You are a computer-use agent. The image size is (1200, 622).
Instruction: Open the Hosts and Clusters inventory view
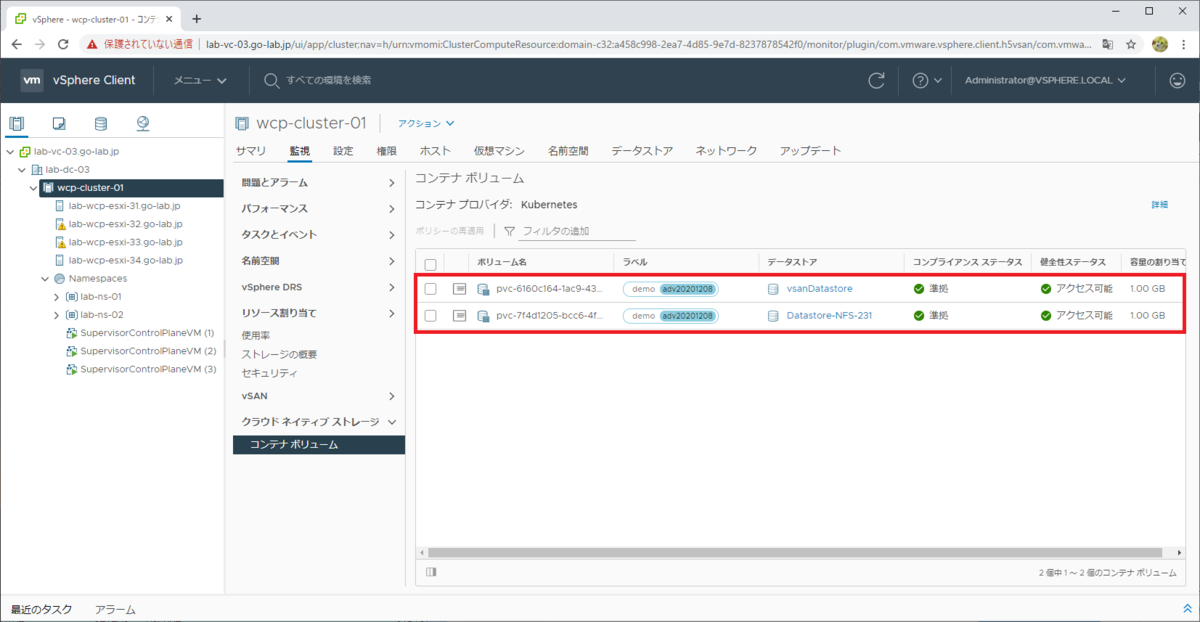click(x=17, y=124)
